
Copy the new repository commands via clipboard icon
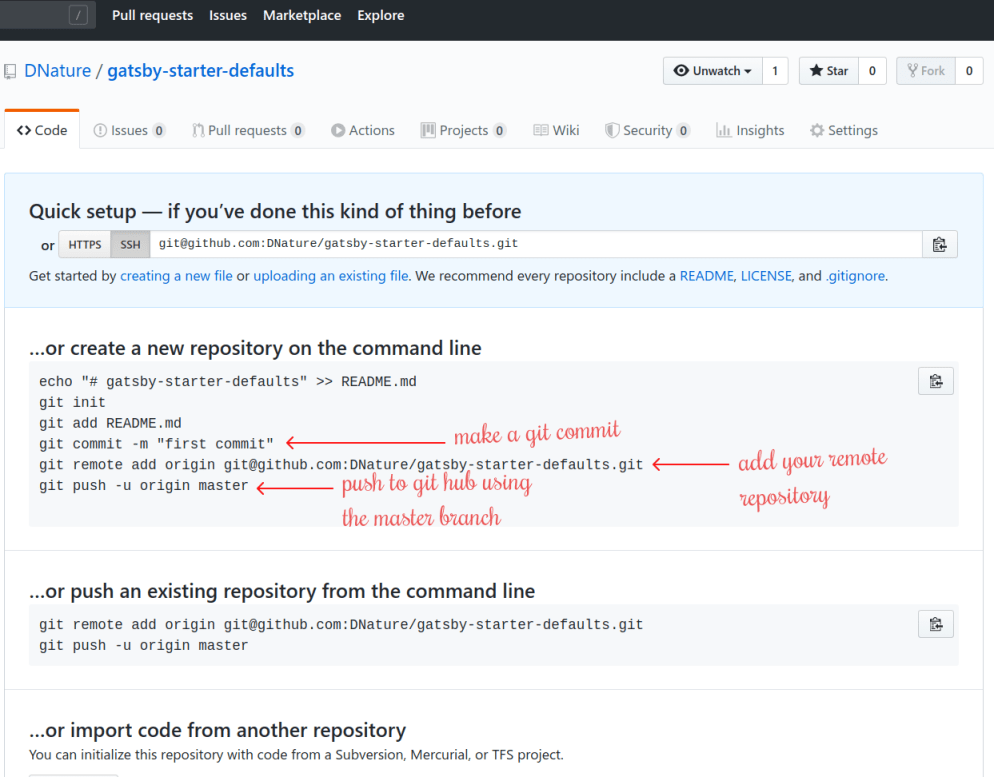coord(935,380)
